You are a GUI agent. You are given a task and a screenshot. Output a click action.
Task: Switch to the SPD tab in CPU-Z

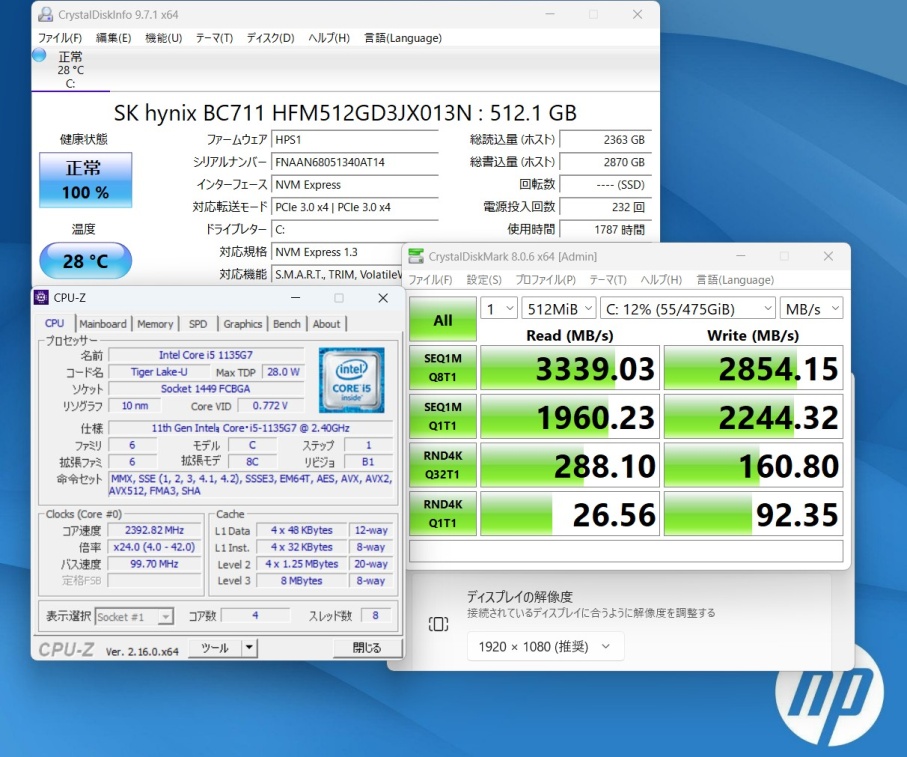coord(198,324)
